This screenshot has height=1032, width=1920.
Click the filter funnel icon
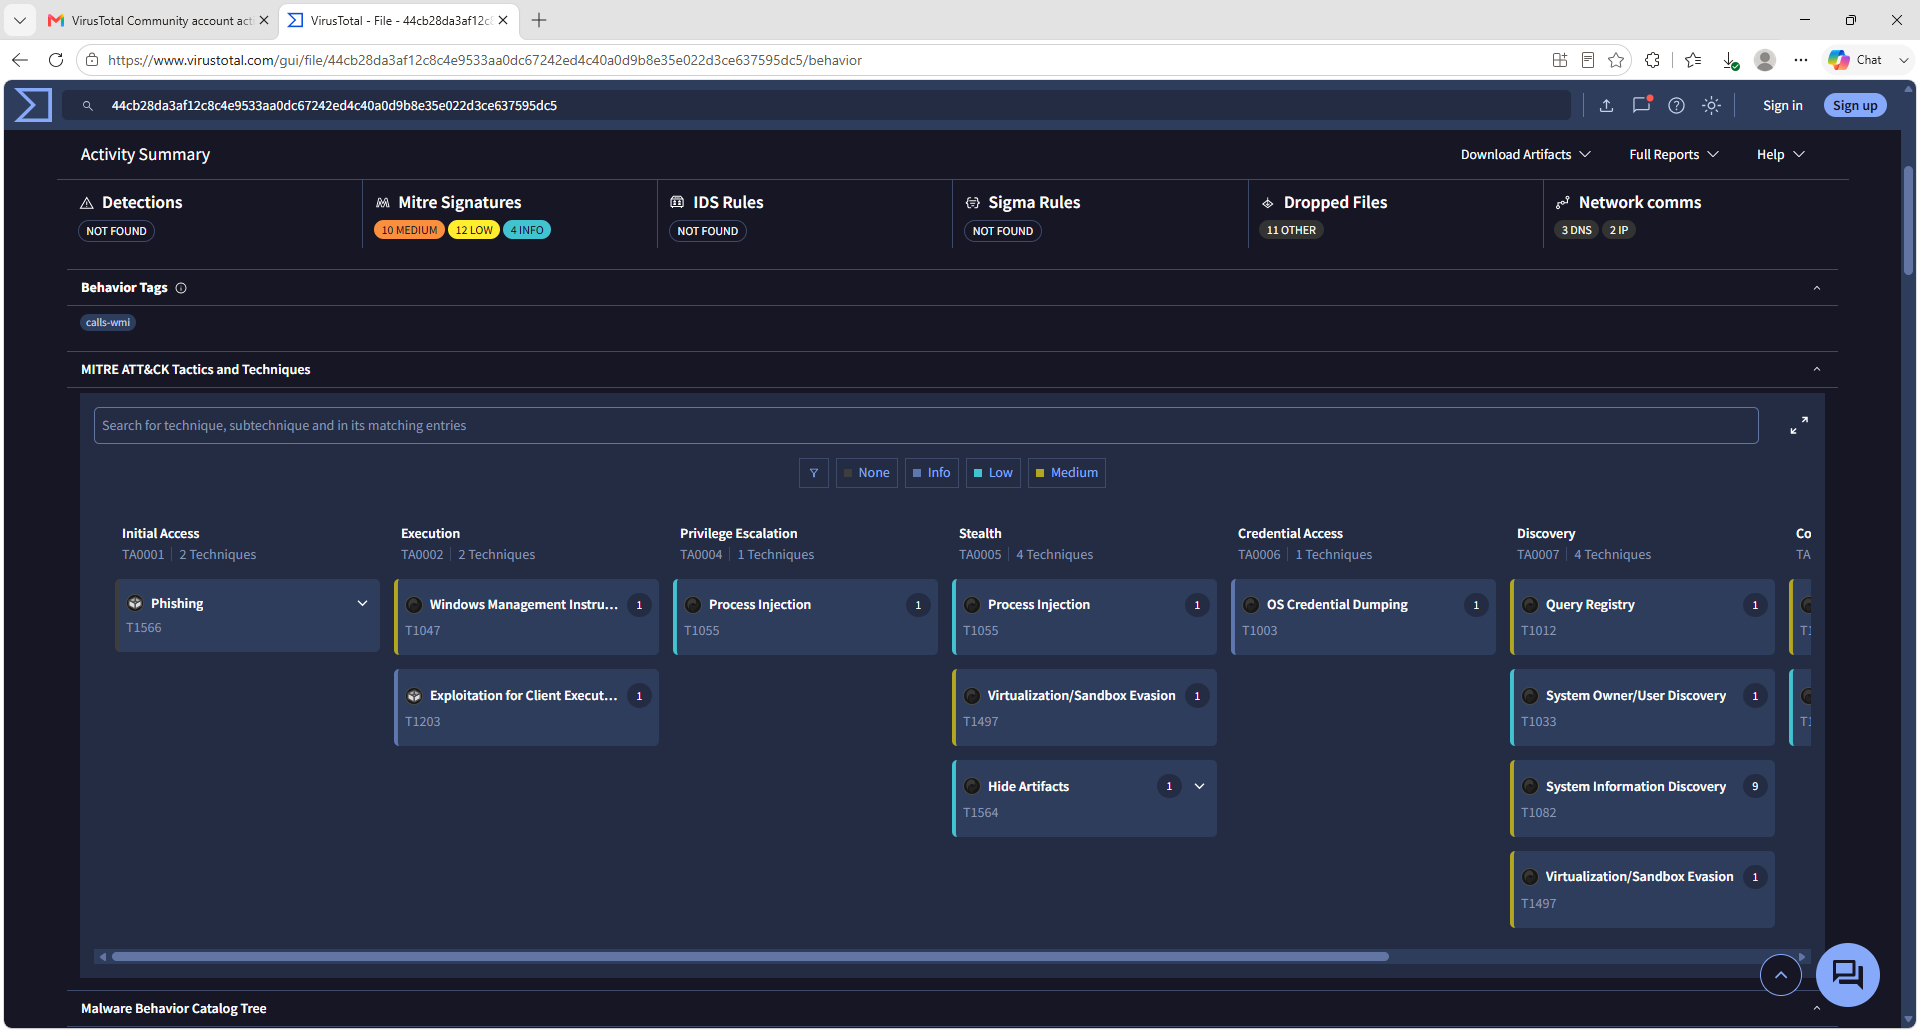coord(814,473)
